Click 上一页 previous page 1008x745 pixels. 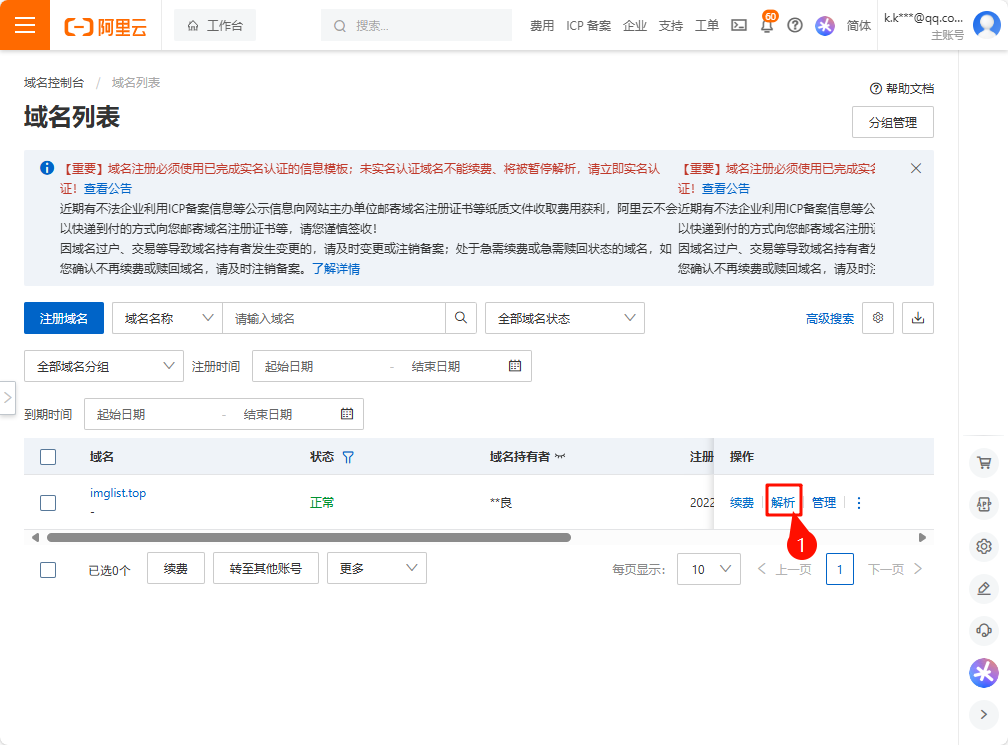pyautogui.click(x=784, y=569)
